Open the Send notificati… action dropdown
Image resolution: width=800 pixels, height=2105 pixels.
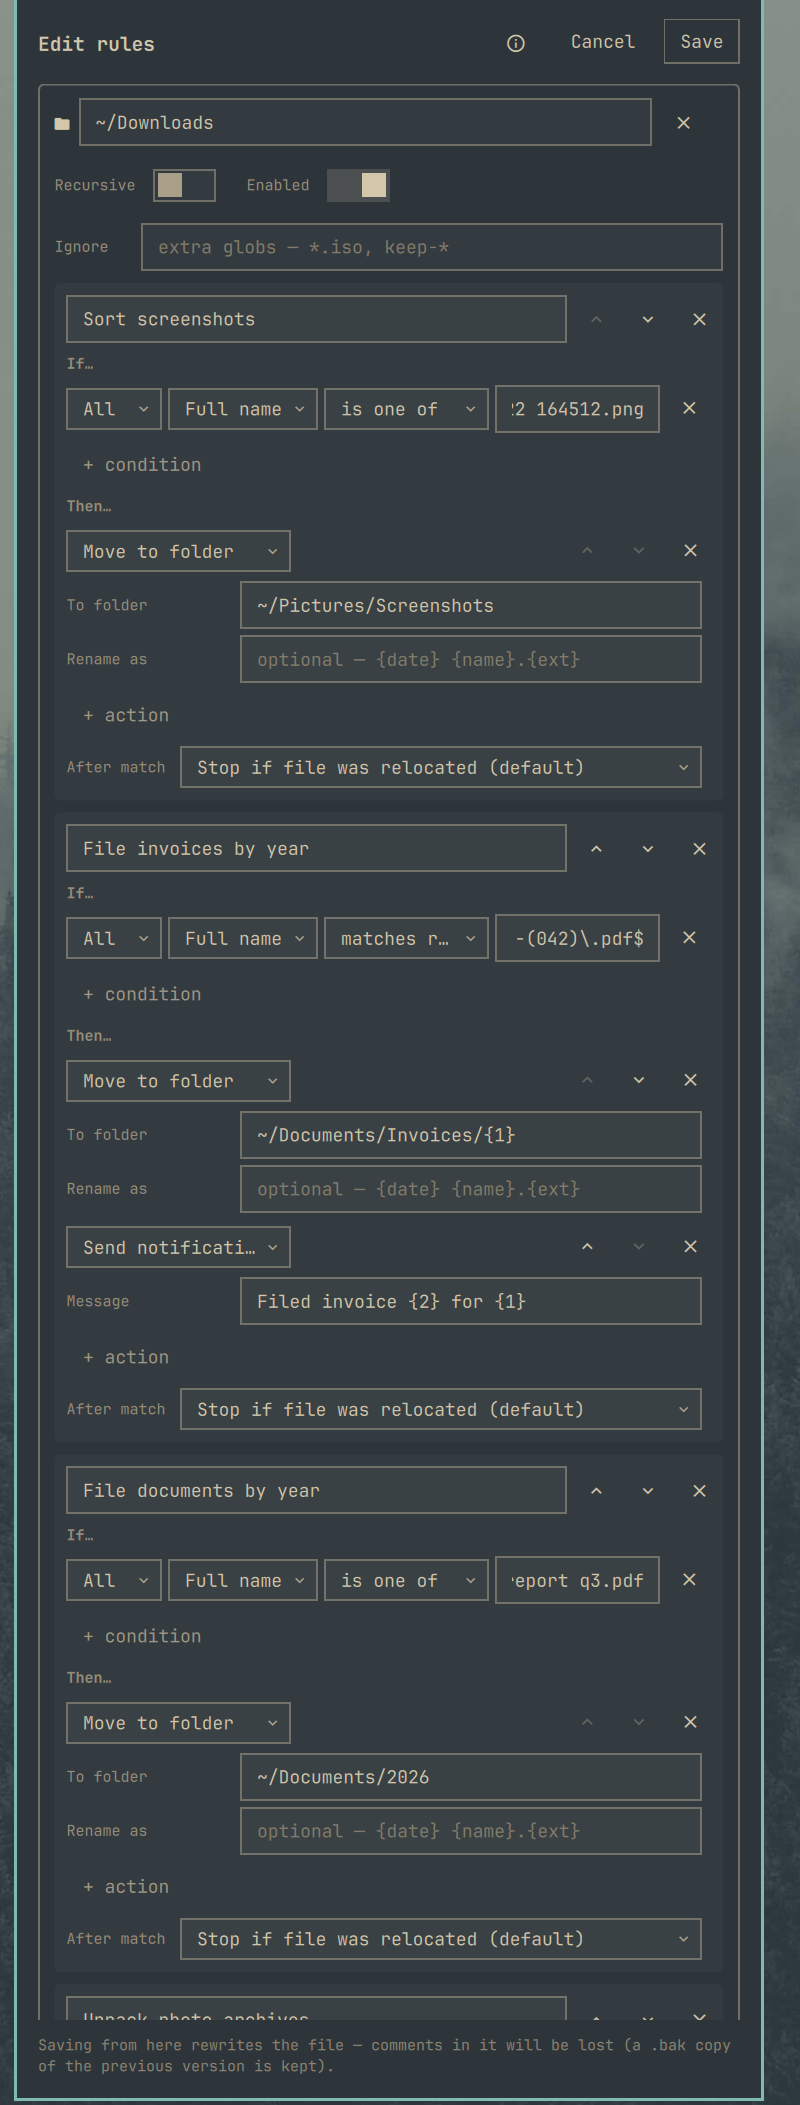coord(179,1247)
